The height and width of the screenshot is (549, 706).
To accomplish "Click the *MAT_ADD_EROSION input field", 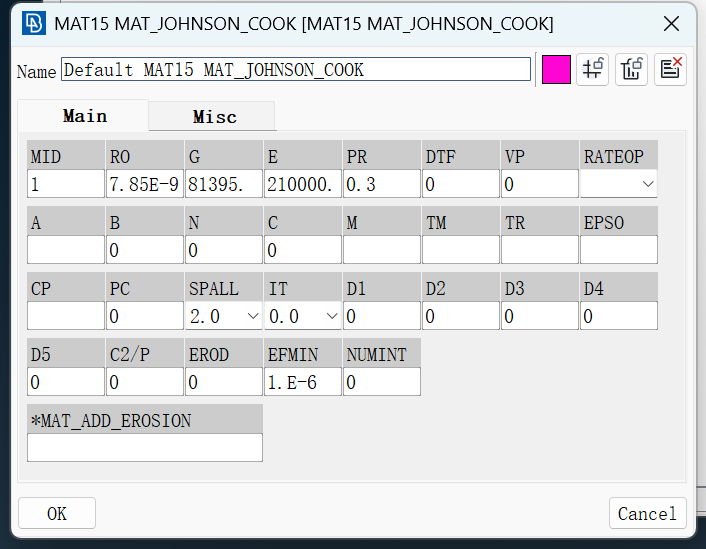I will click(x=145, y=448).
